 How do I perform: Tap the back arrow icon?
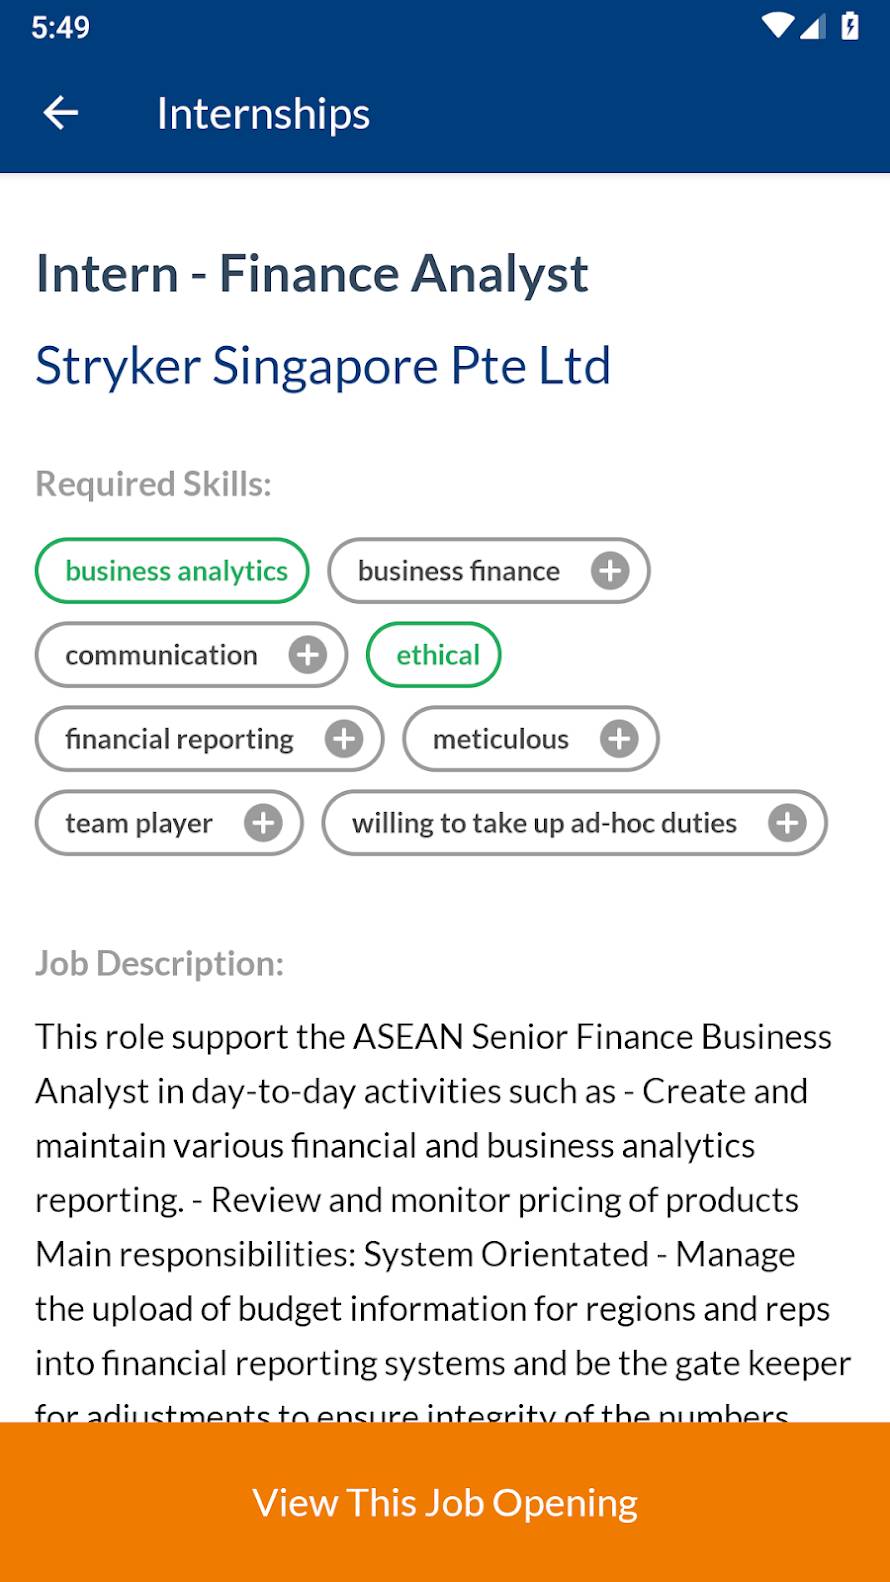point(61,113)
